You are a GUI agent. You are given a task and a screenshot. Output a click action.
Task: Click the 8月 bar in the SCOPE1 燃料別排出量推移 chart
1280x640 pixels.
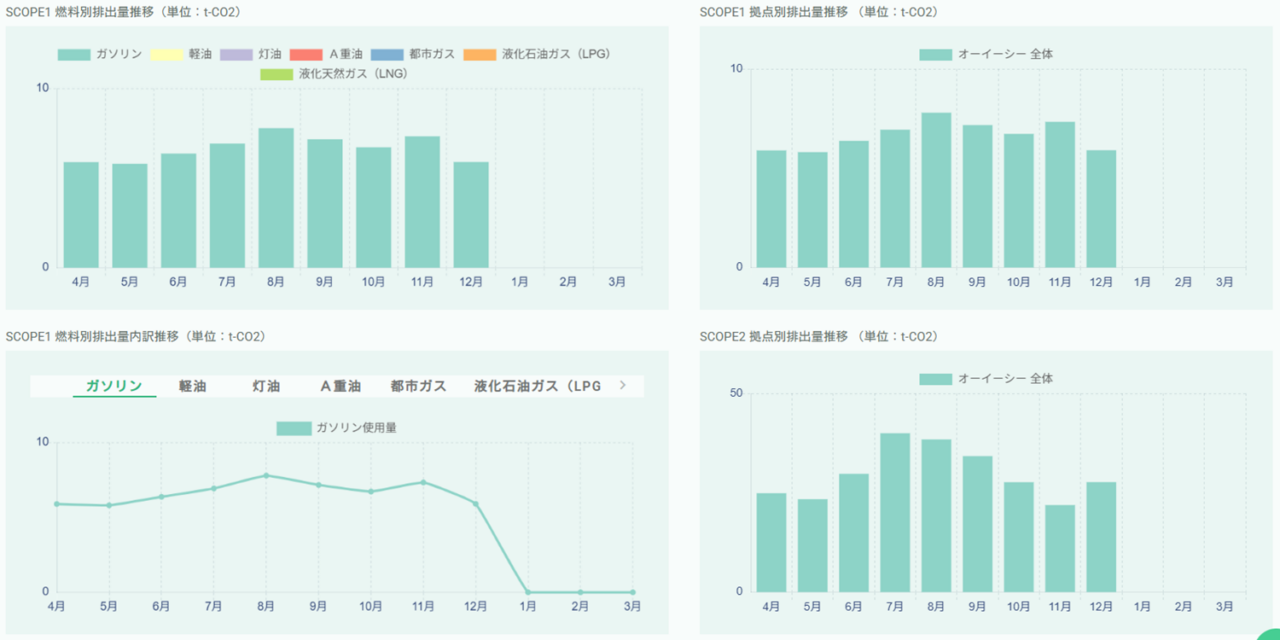pos(276,198)
